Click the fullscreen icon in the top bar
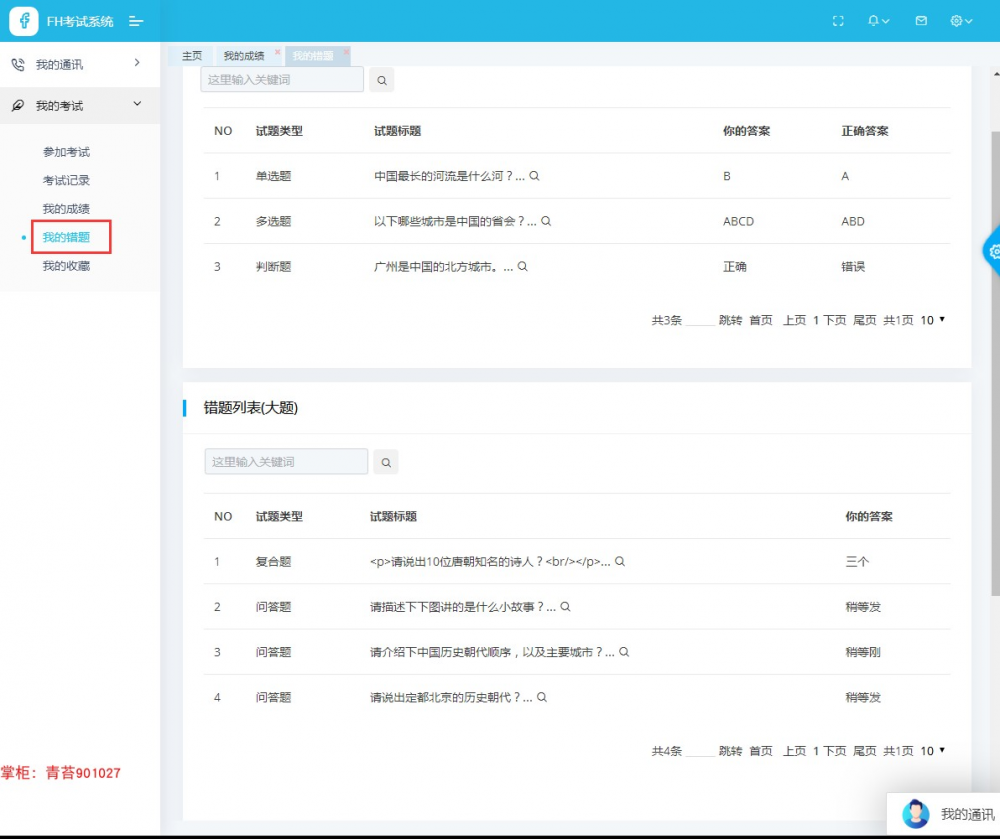This screenshot has width=1000, height=839. [838, 21]
